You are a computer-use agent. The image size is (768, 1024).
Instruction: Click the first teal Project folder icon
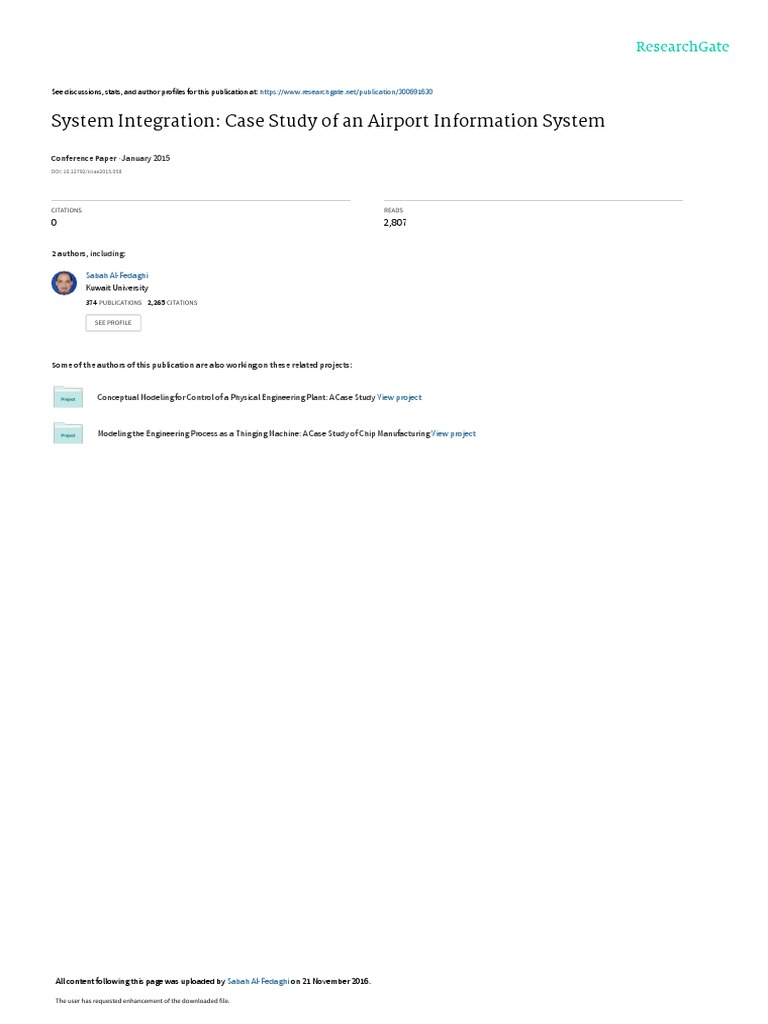68,397
